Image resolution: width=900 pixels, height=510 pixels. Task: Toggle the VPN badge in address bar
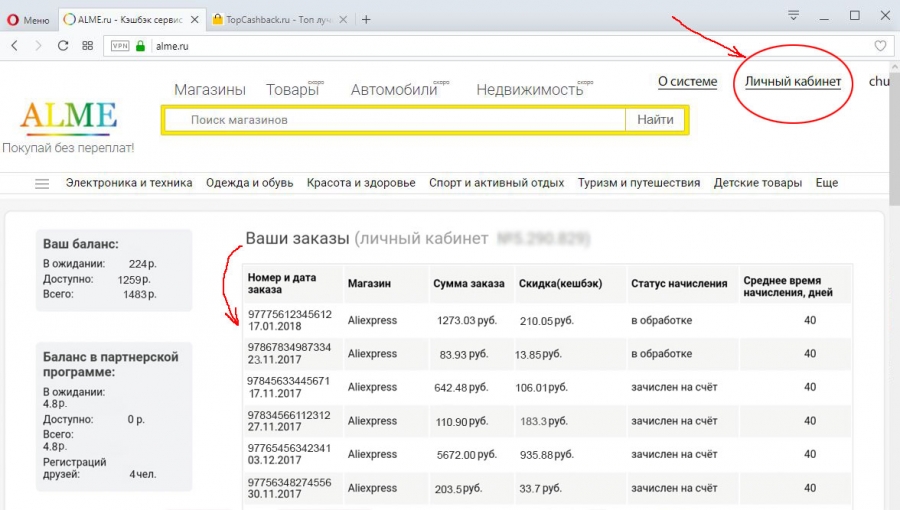(120, 46)
